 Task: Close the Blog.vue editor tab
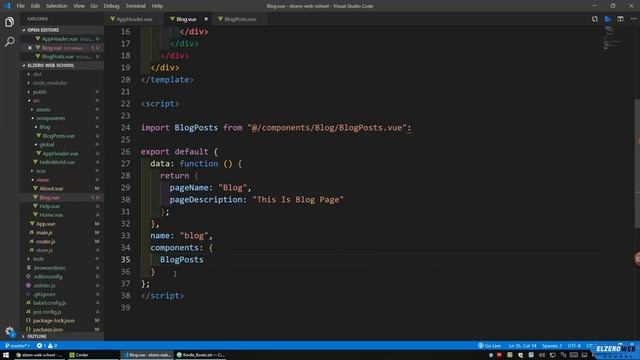pos(206,19)
